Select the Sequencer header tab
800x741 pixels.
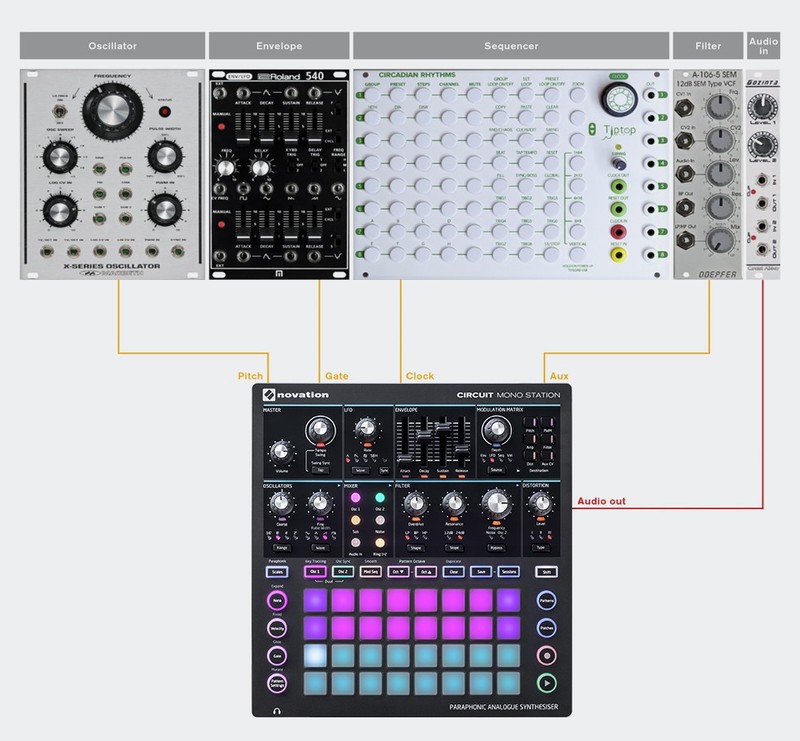510,46
